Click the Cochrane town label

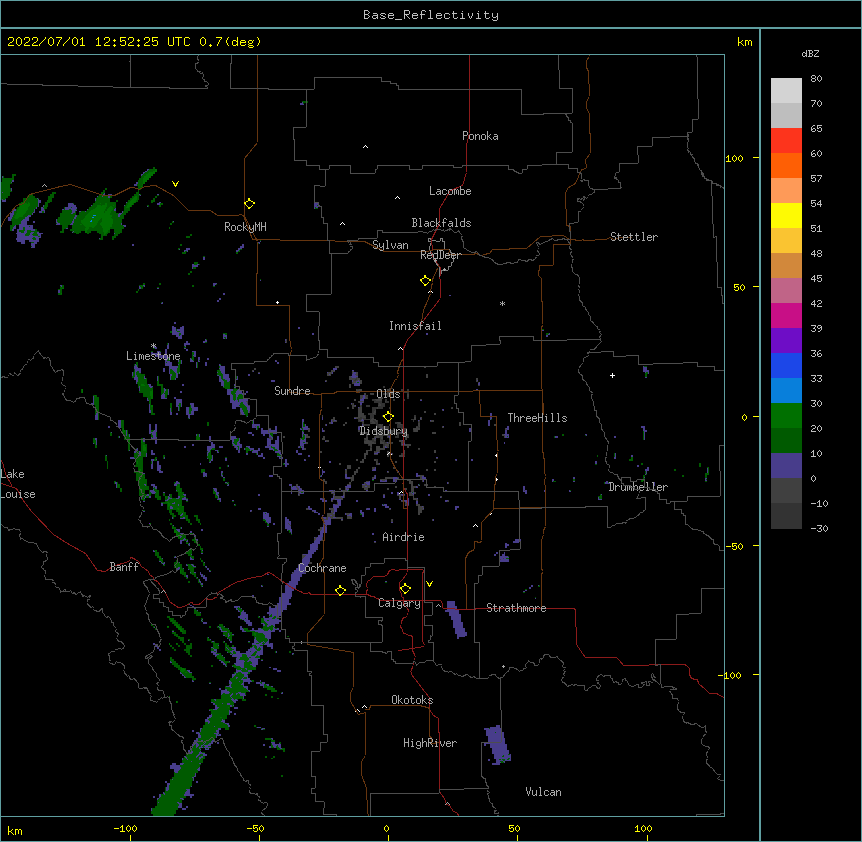click(322, 568)
